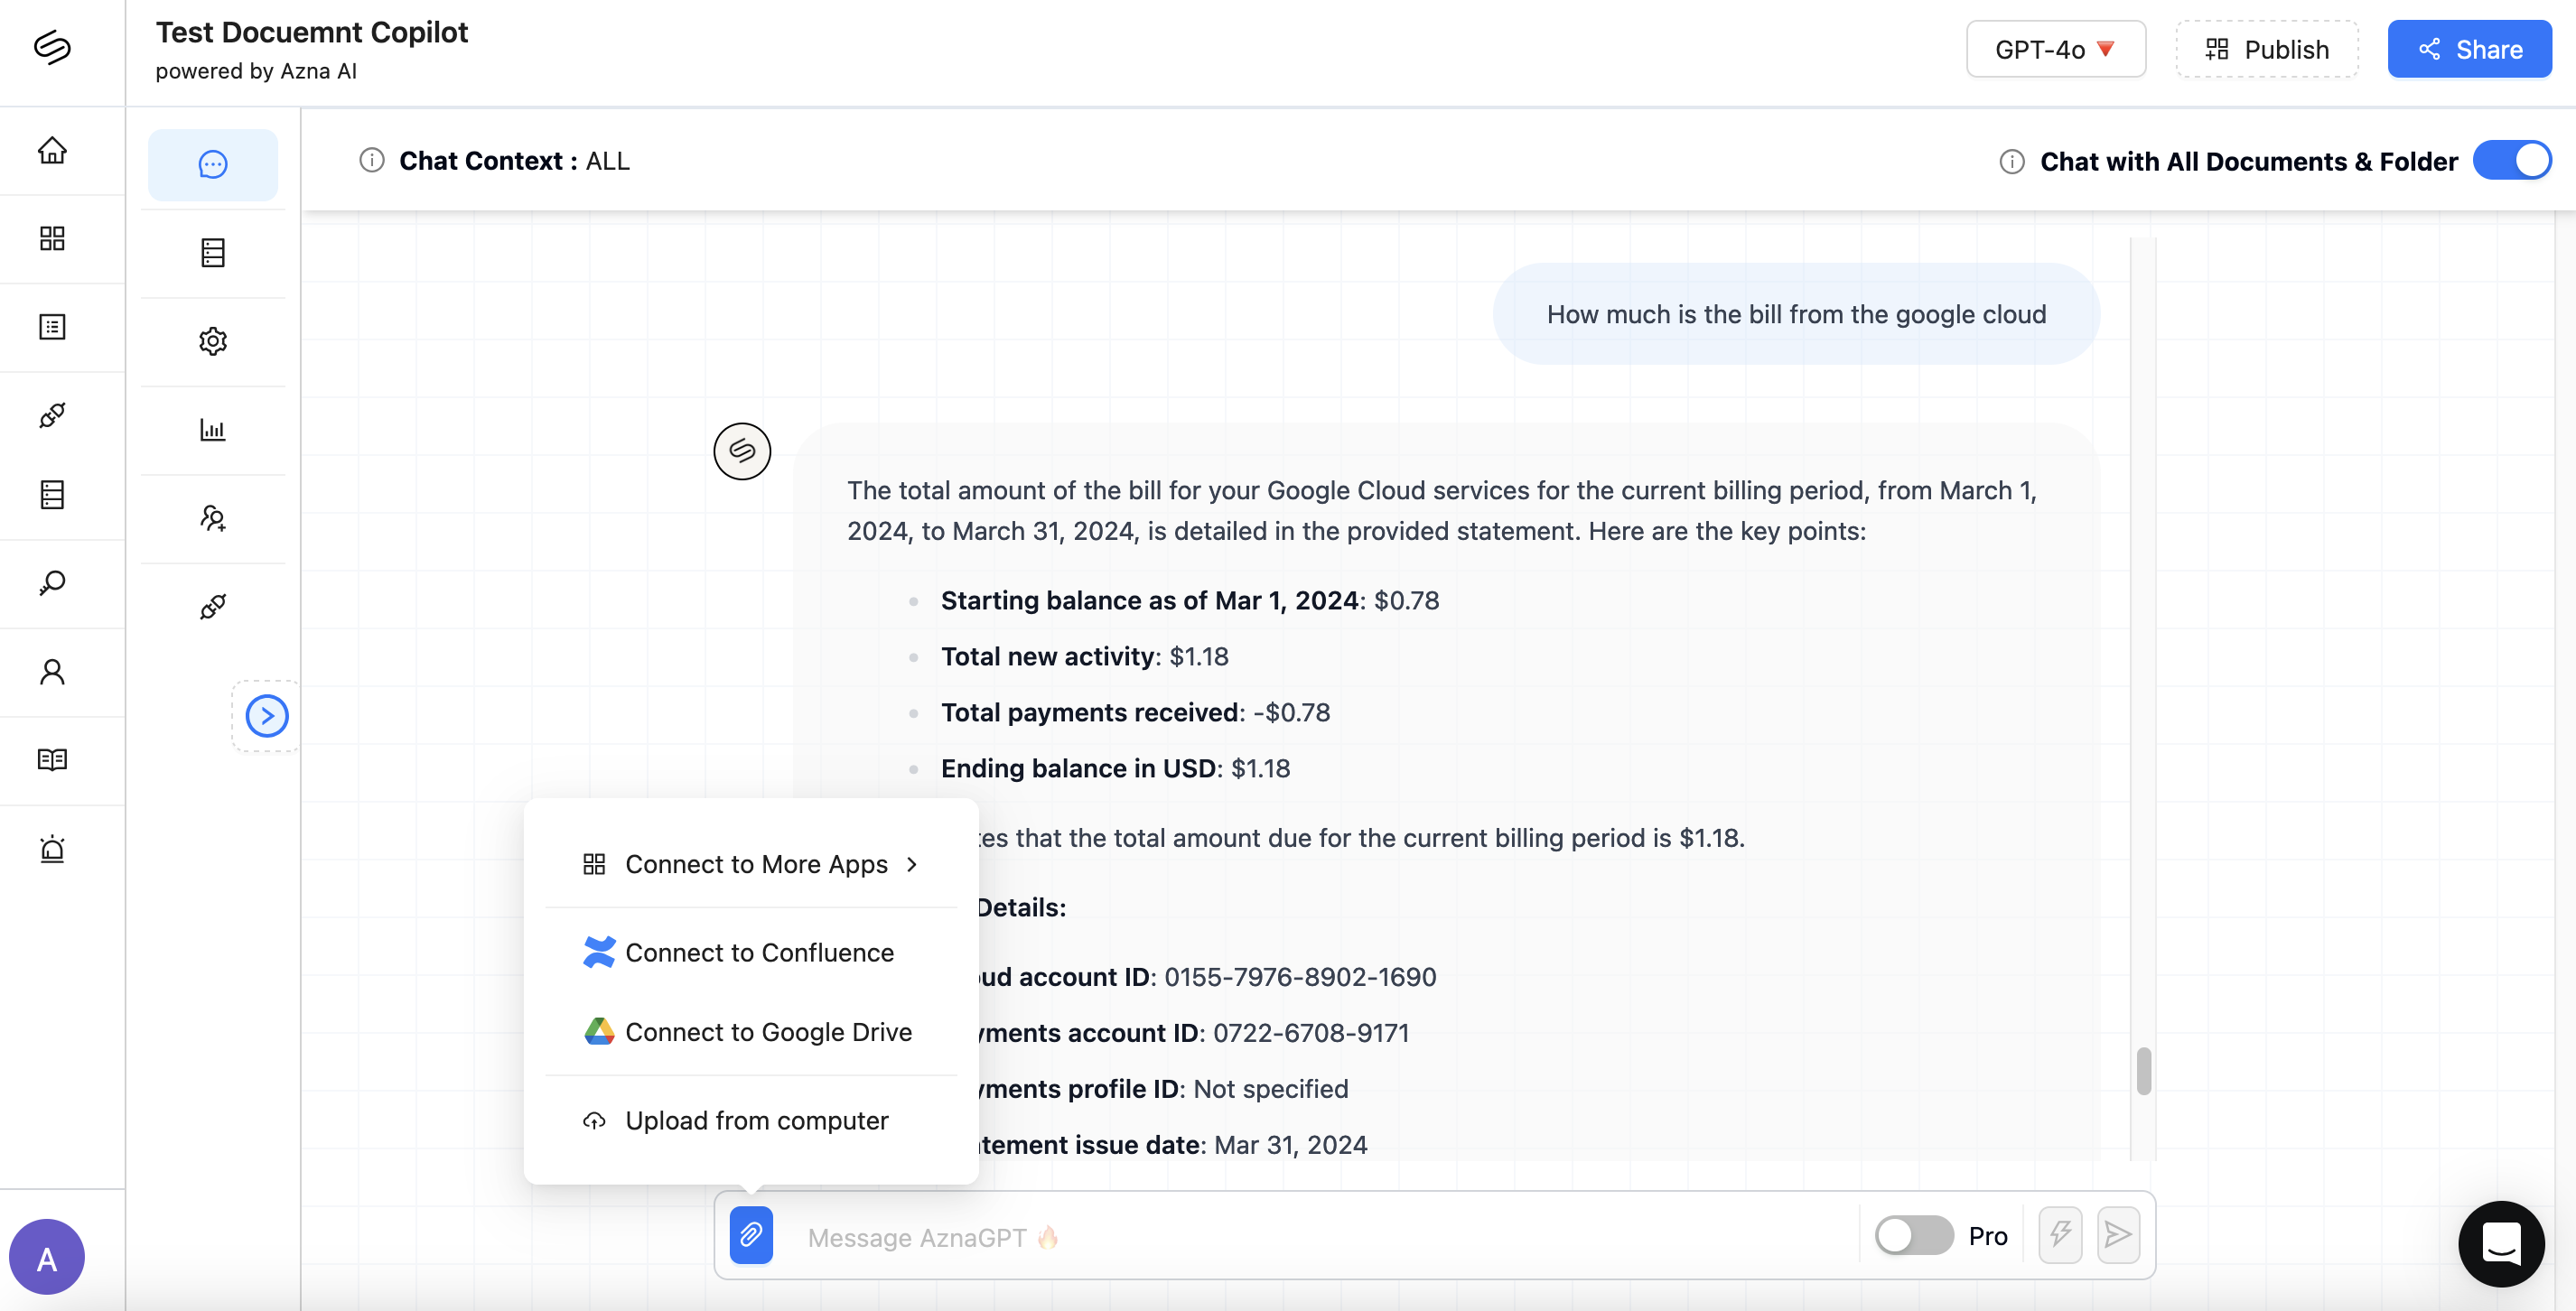Click the chat scrollbar thumb
Screen dimensions: 2576x1311
click(2143, 1071)
